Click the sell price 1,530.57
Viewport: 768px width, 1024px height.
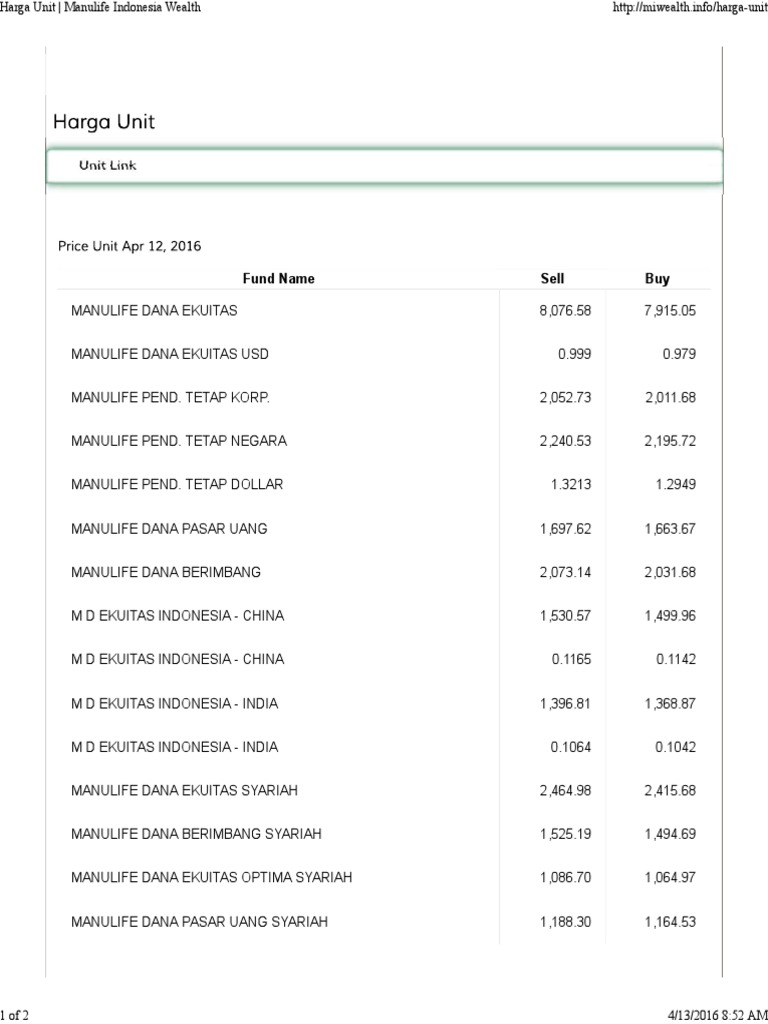point(565,616)
